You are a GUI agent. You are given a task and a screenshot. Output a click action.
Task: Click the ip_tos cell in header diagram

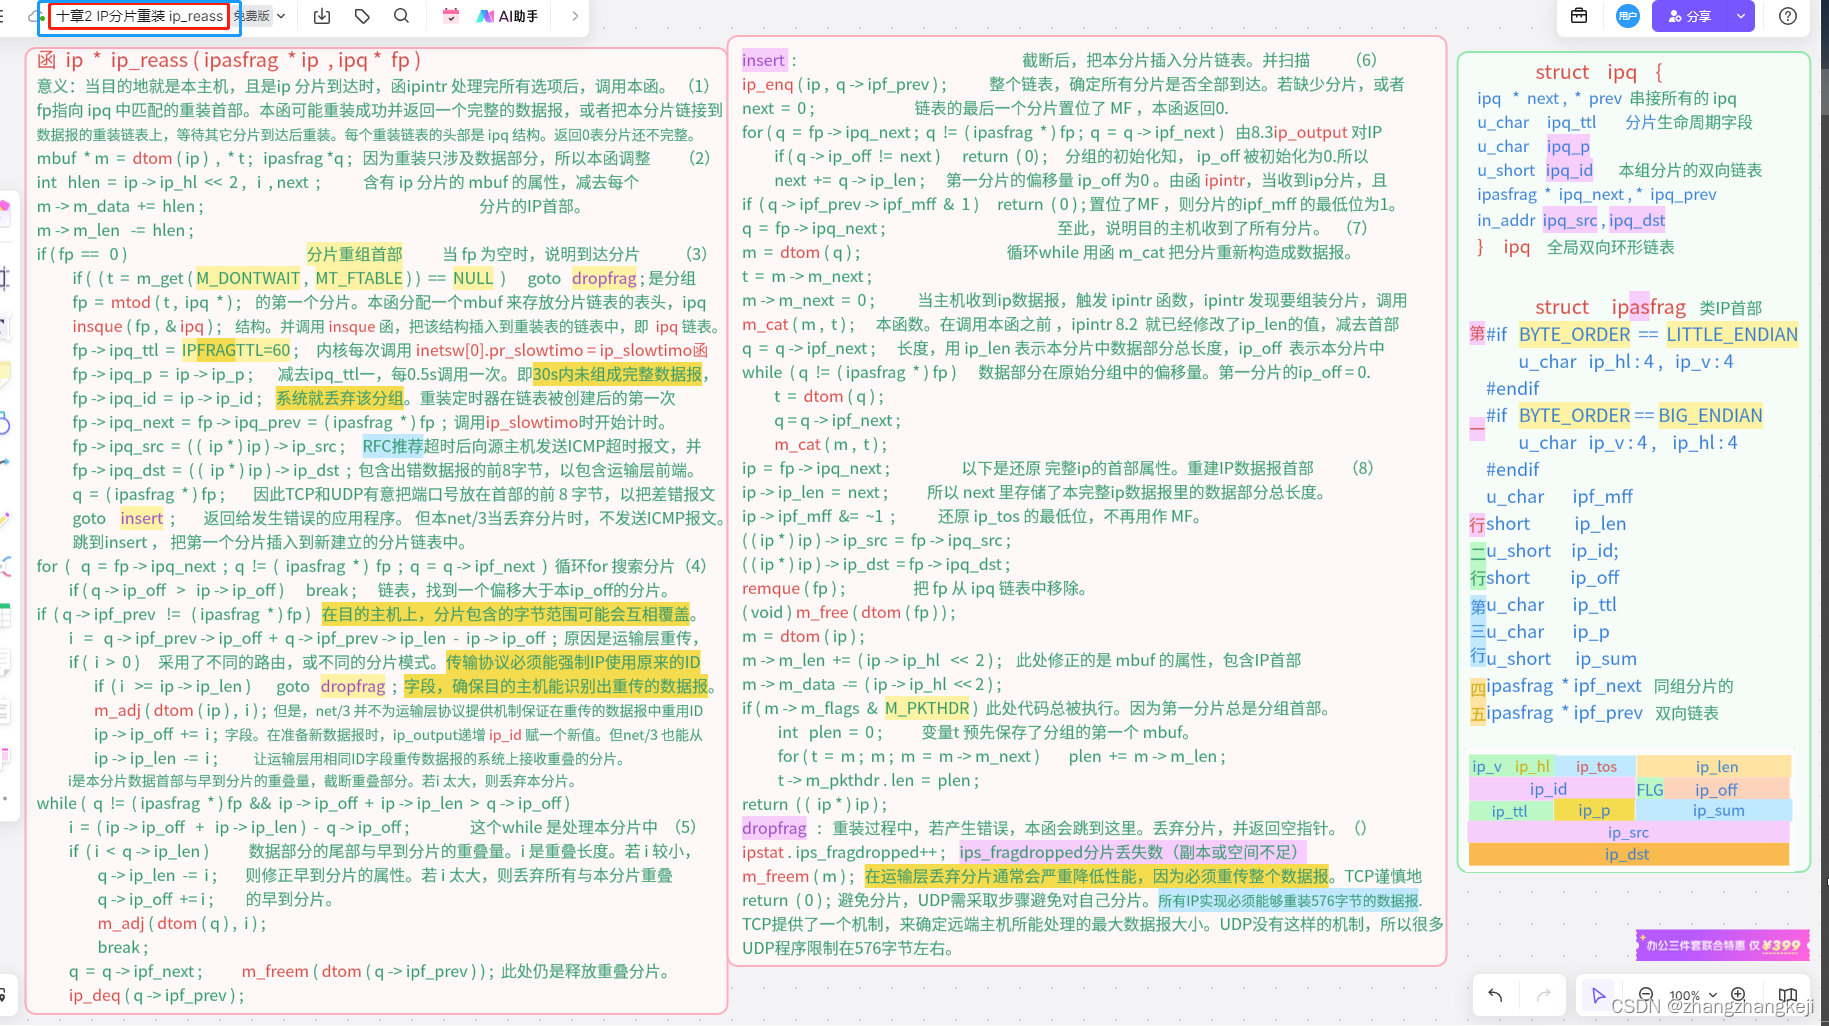pyautogui.click(x=1596, y=766)
